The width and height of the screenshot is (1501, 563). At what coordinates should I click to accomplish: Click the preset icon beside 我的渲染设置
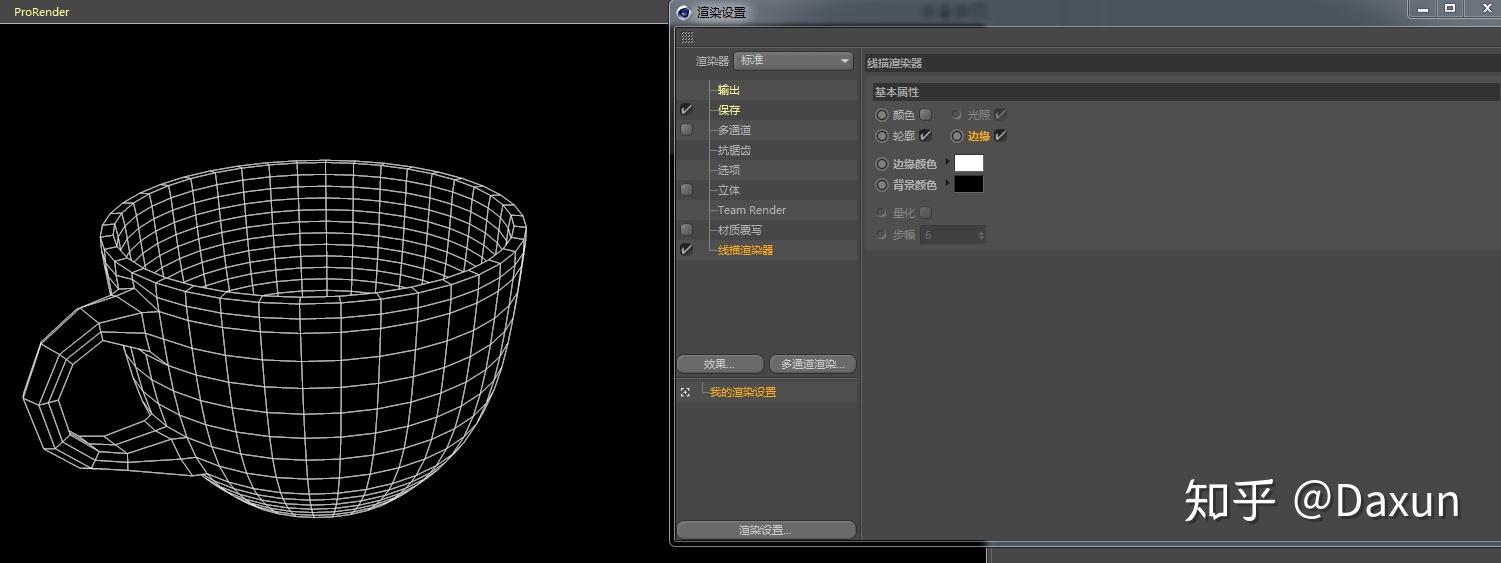point(685,392)
